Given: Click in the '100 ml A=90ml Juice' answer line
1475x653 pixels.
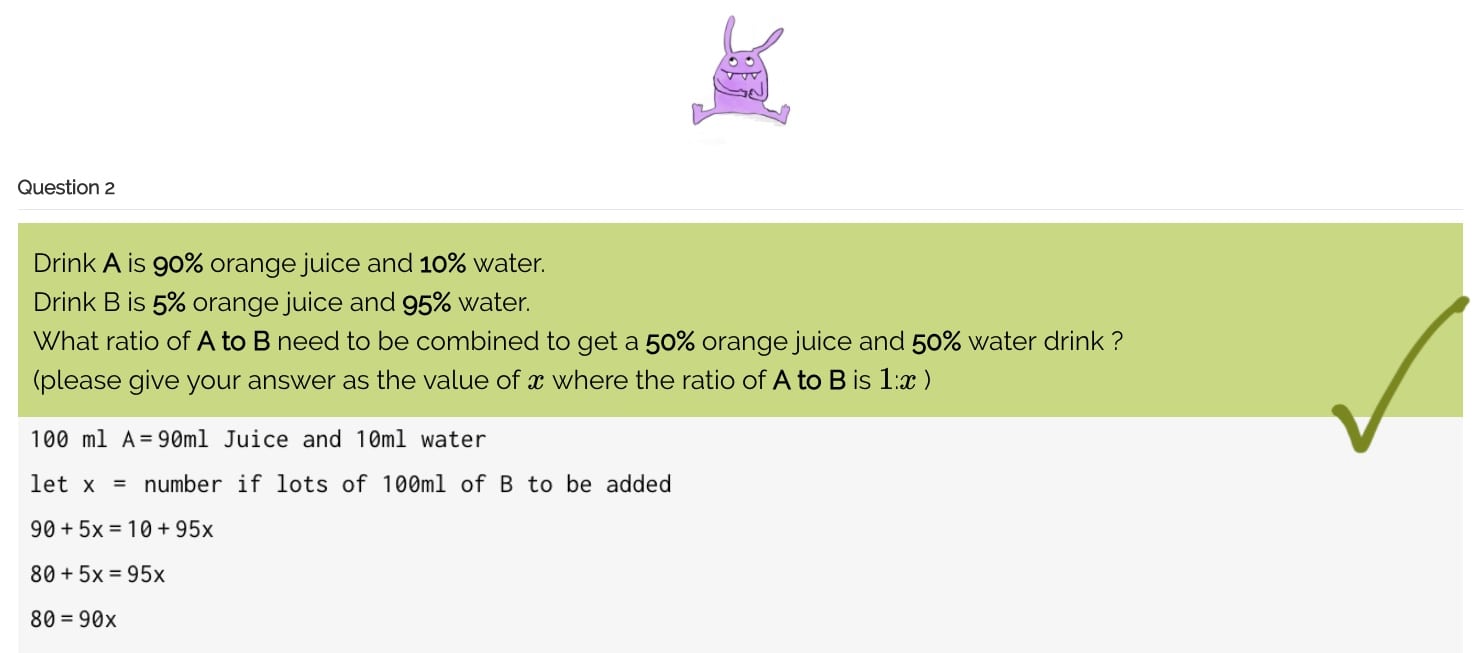Looking at the screenshot, I should [x=257, y=439].
